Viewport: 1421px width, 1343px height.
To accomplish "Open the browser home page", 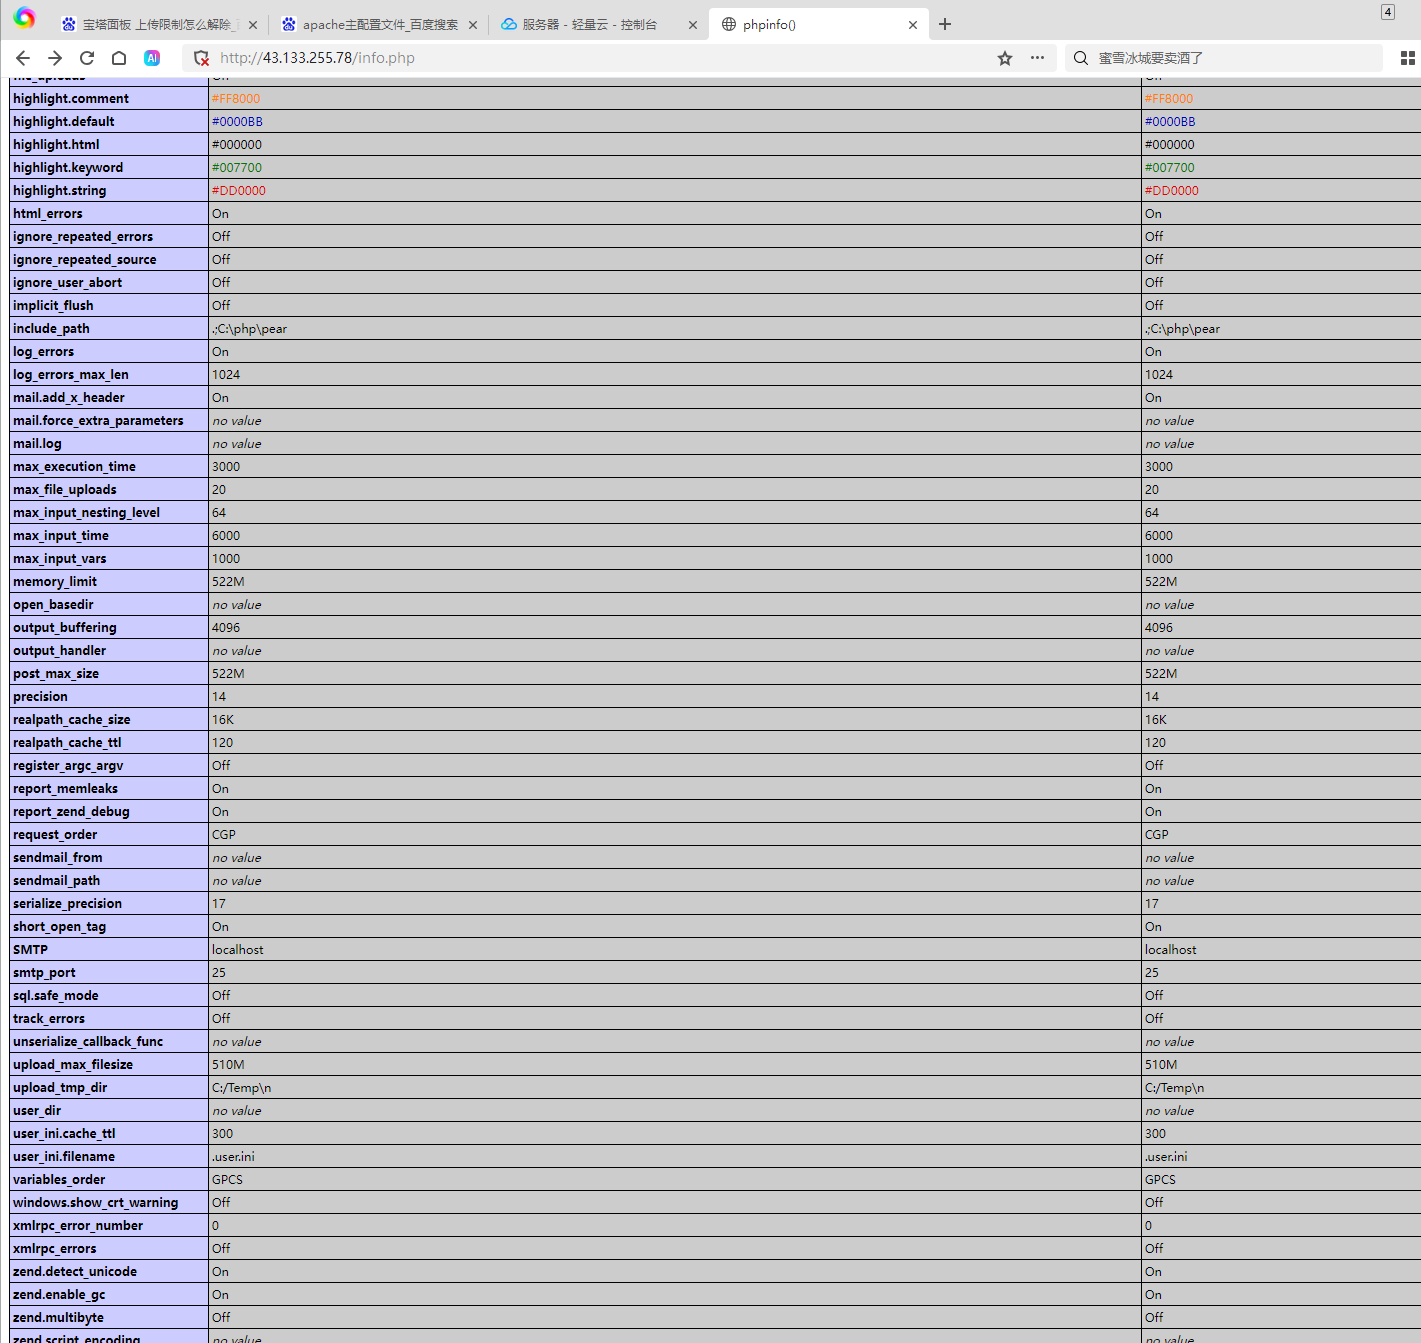I will pyautogui.click(x=118, y=58).
